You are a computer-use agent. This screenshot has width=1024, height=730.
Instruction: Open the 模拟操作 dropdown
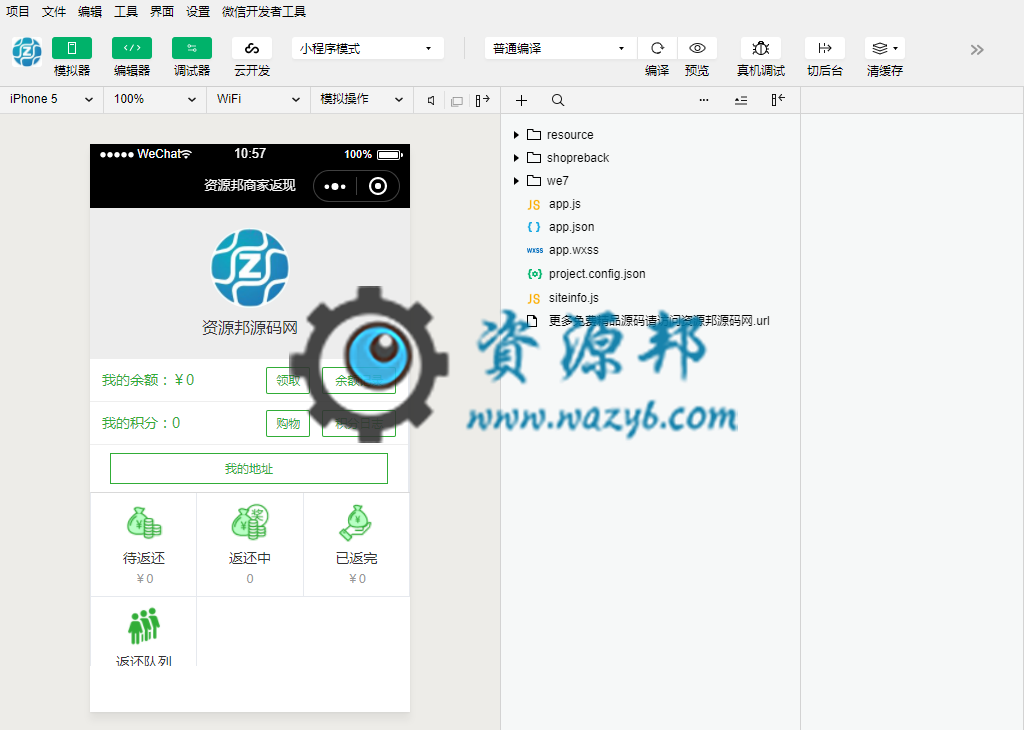362,99
